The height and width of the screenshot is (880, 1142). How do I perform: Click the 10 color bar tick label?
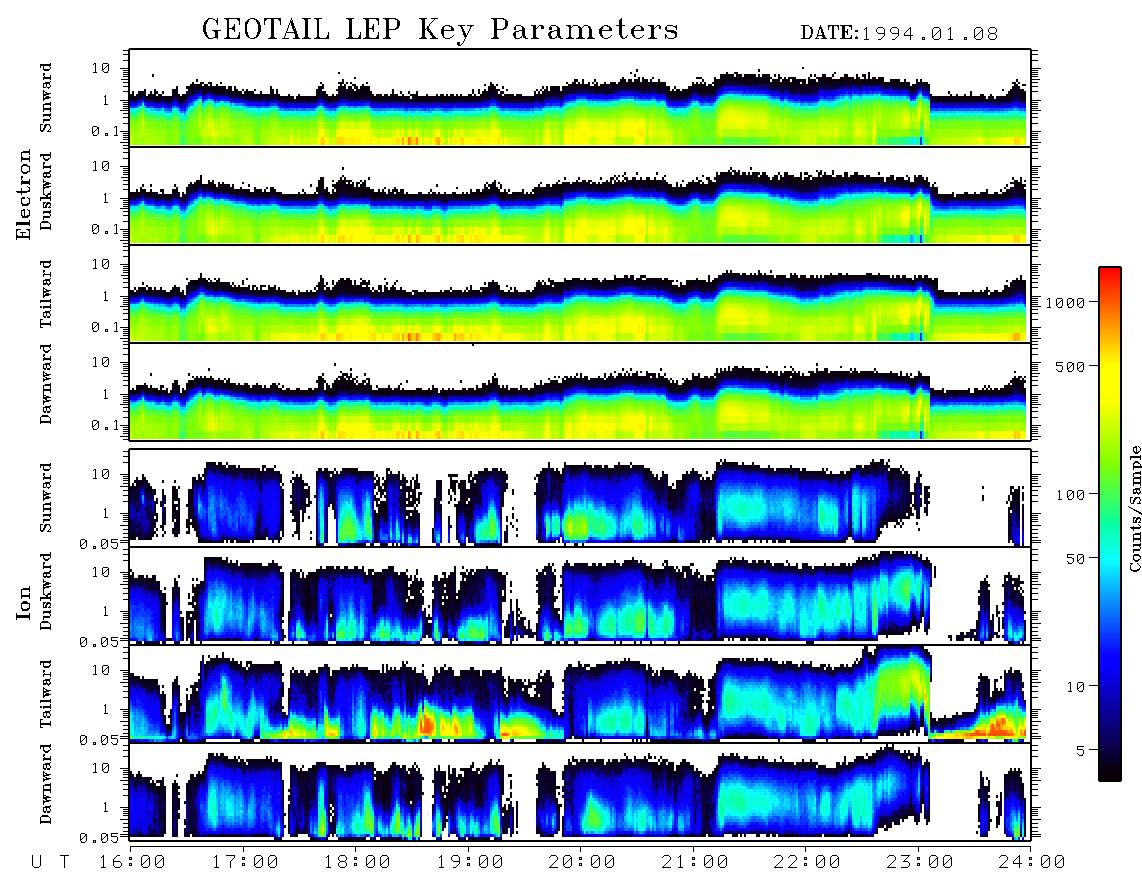tap(1076, 686)
